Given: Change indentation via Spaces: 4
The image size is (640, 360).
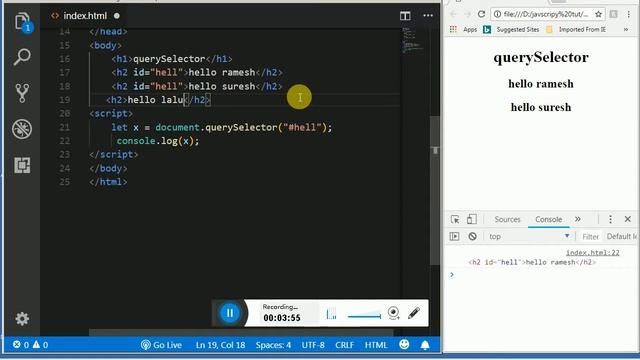Looking at the screenshot, I should [273, 345].
